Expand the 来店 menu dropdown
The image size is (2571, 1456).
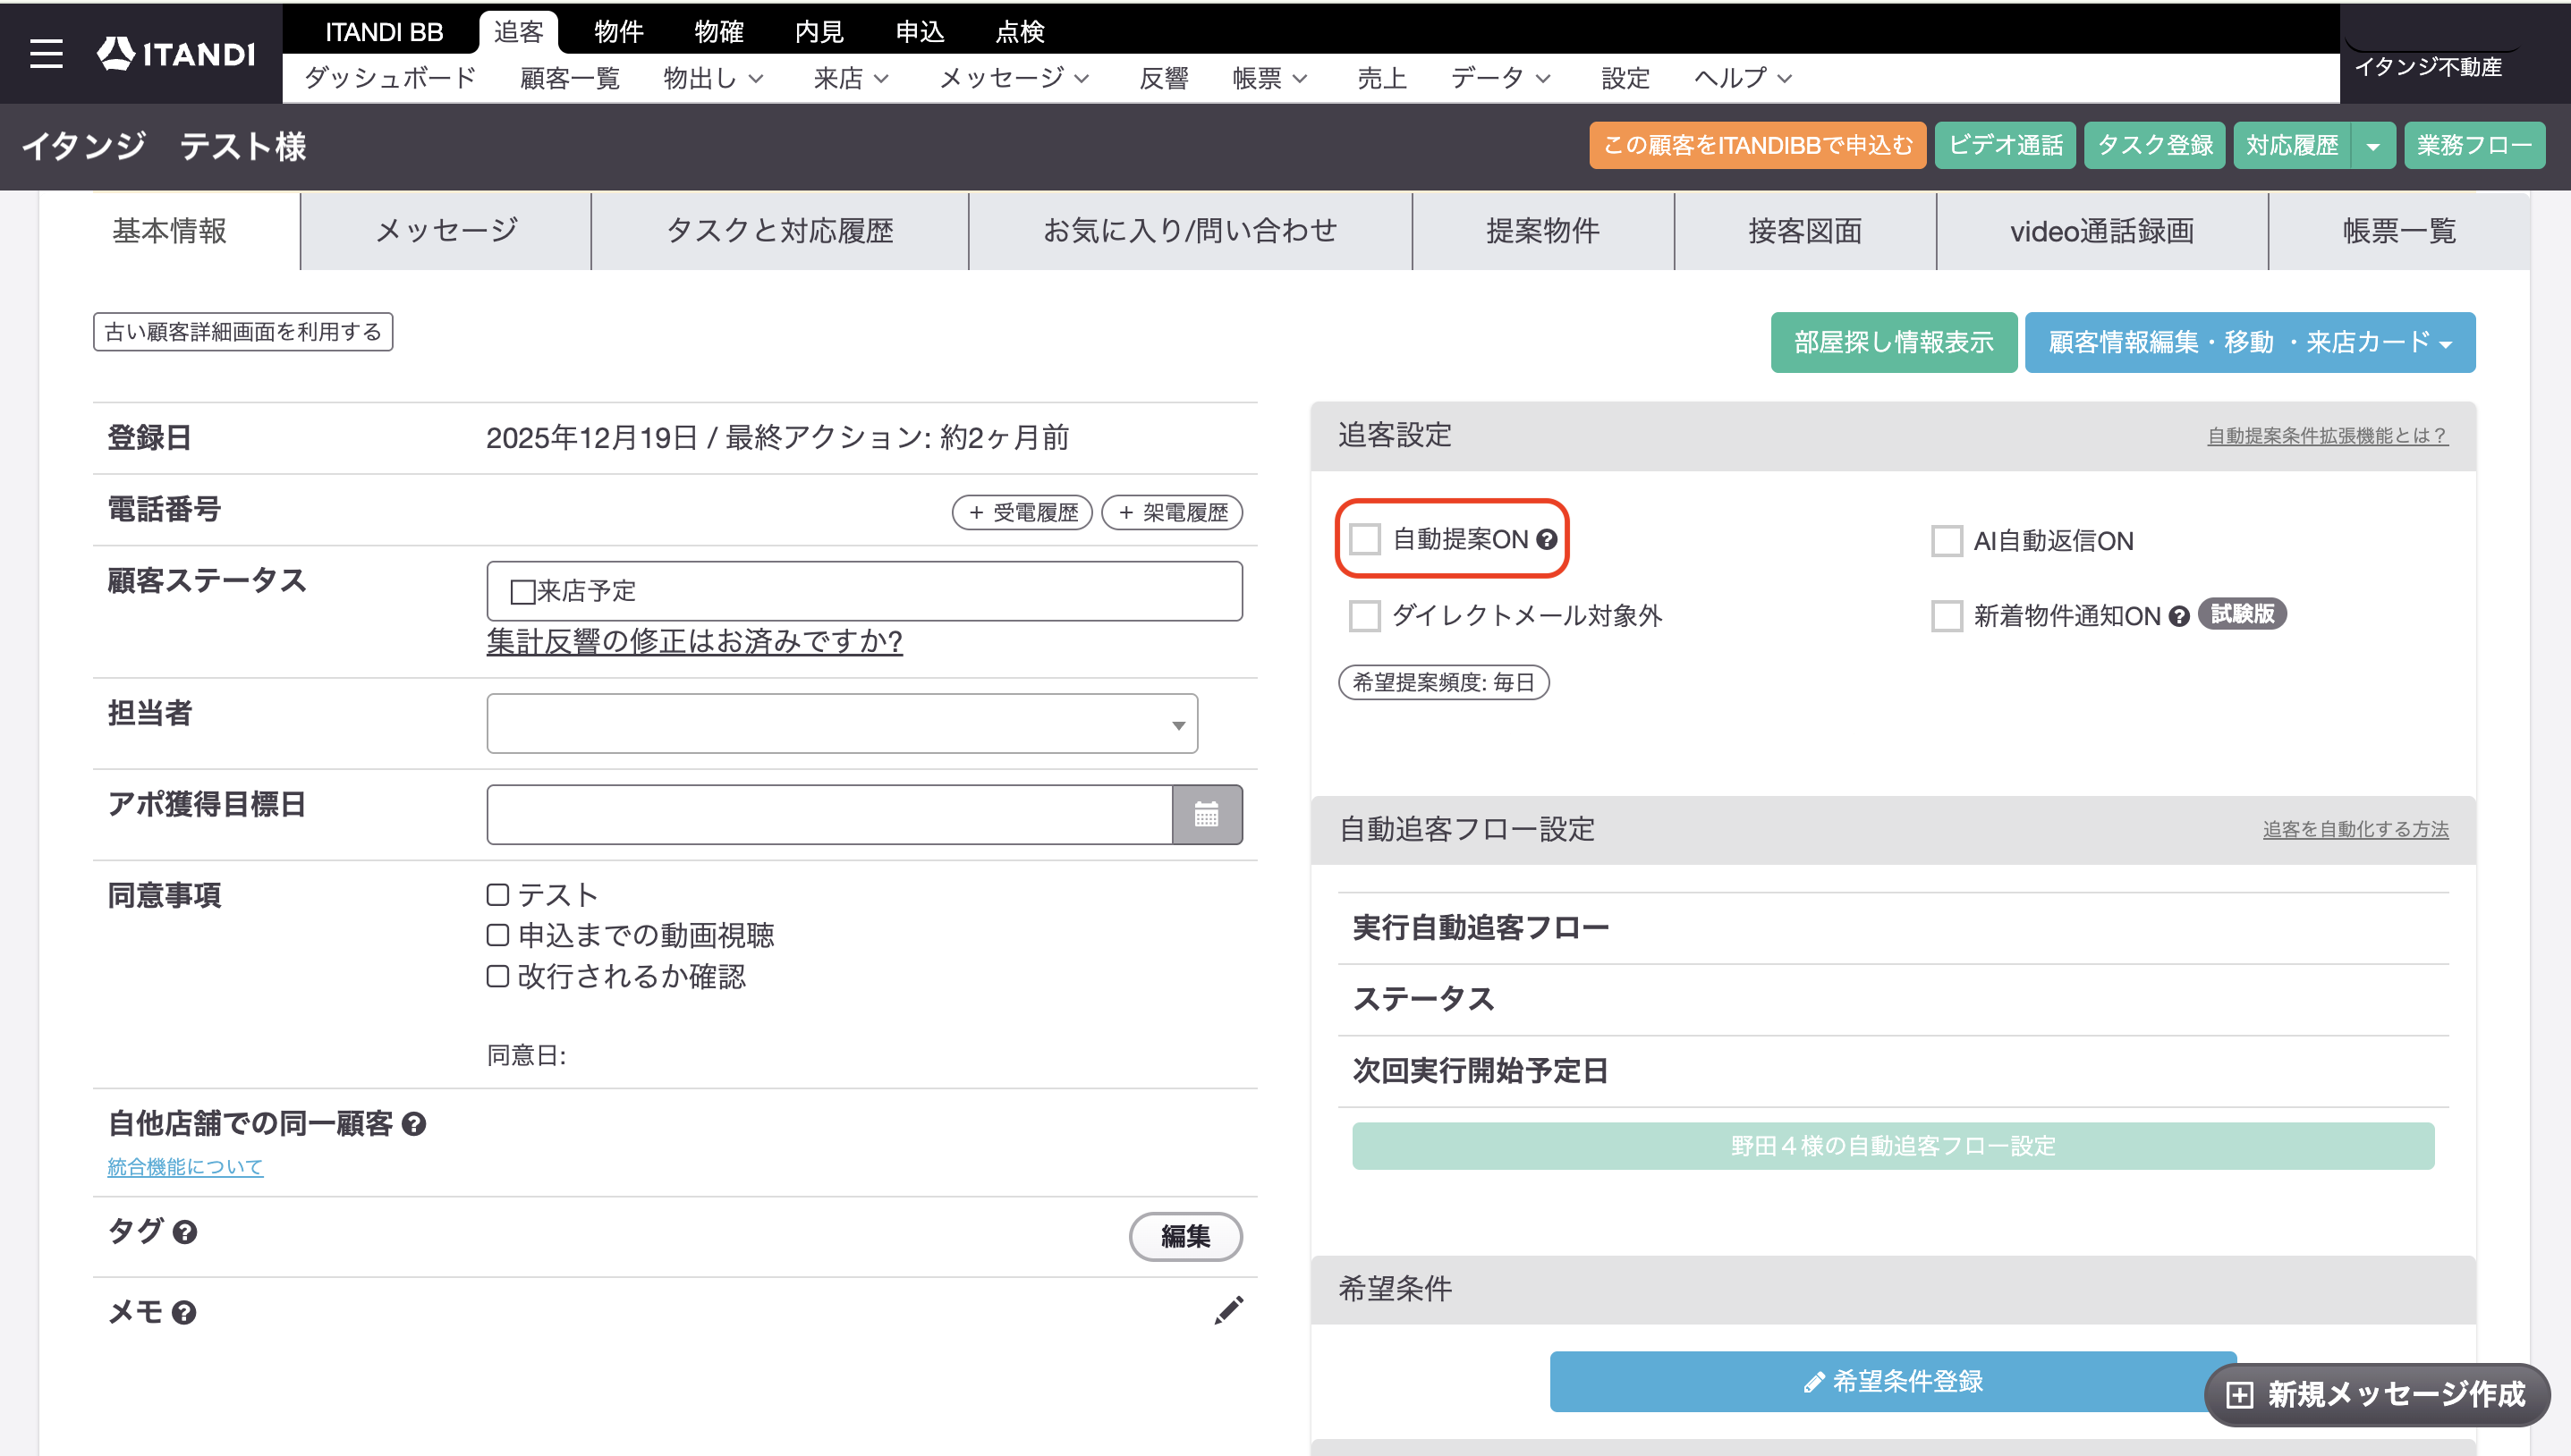(x=851, y=78)
